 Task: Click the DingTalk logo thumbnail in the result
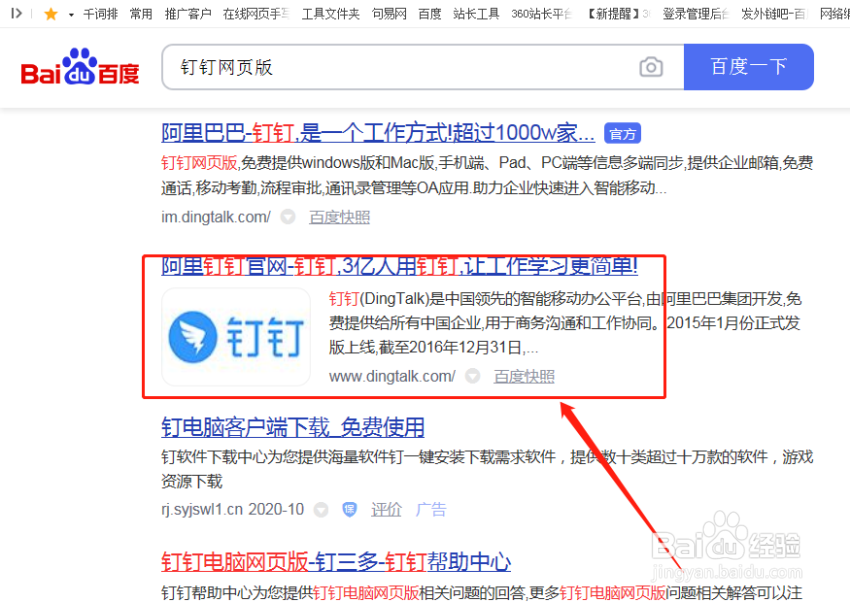[236, 335]
